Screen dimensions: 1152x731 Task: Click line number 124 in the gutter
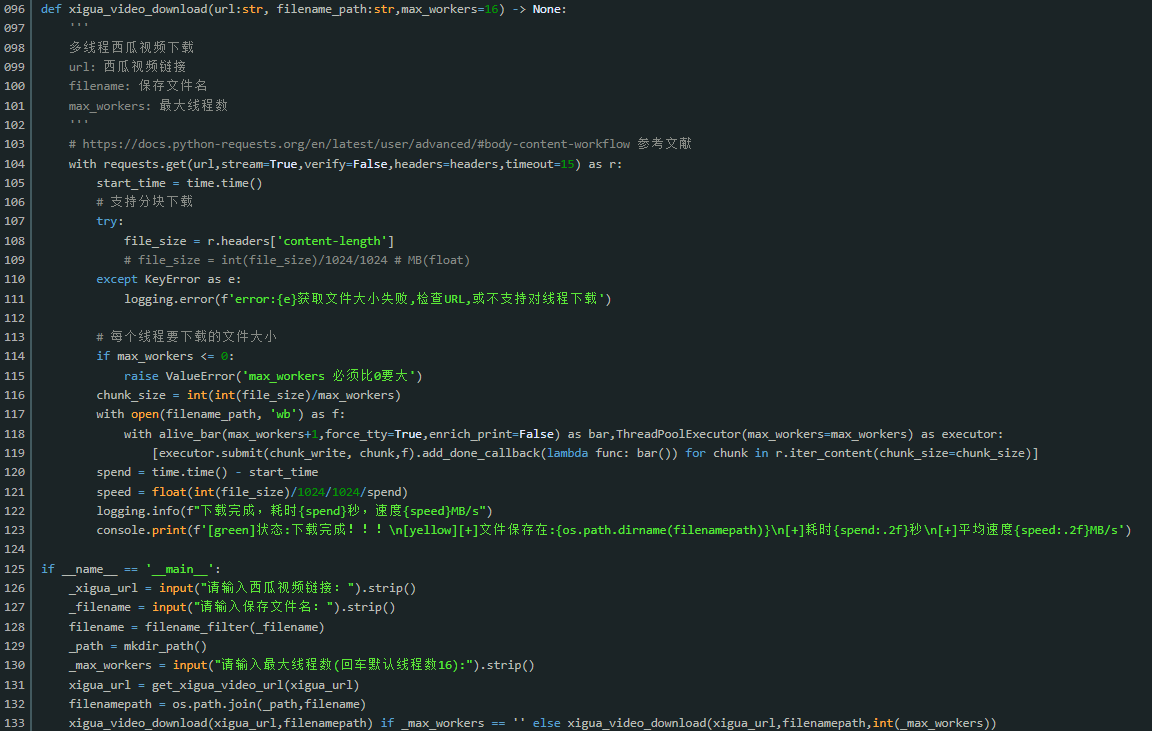coord(14,550)
